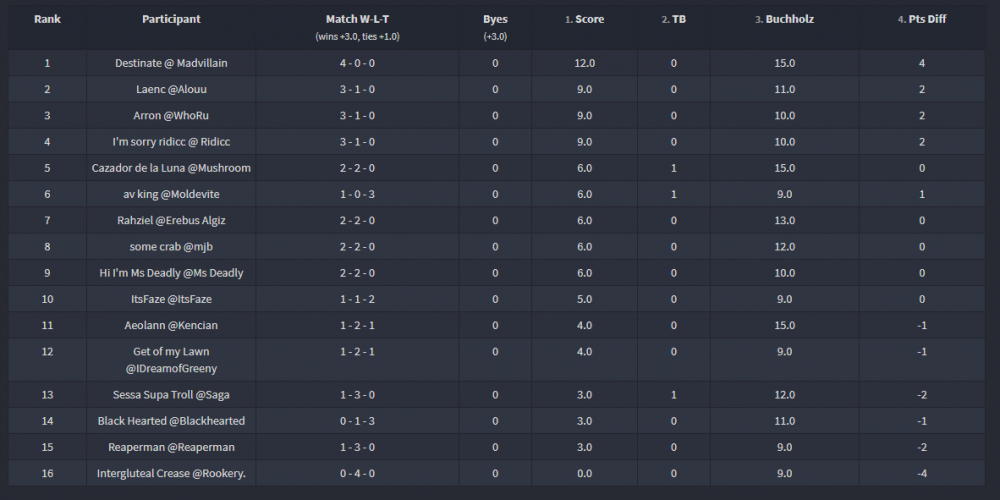Sort by the Buchholz column header
Screen dimensions: 1000x500
click(x=789, y=19)
